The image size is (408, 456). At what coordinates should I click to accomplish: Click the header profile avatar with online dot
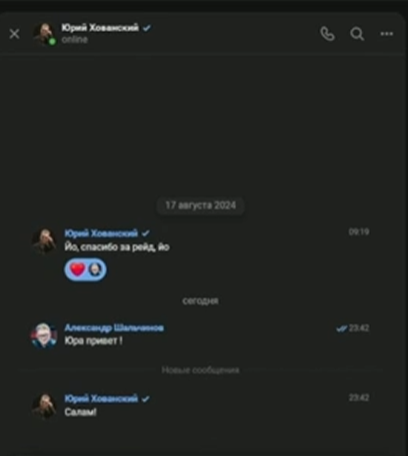(x=44, y=34)
